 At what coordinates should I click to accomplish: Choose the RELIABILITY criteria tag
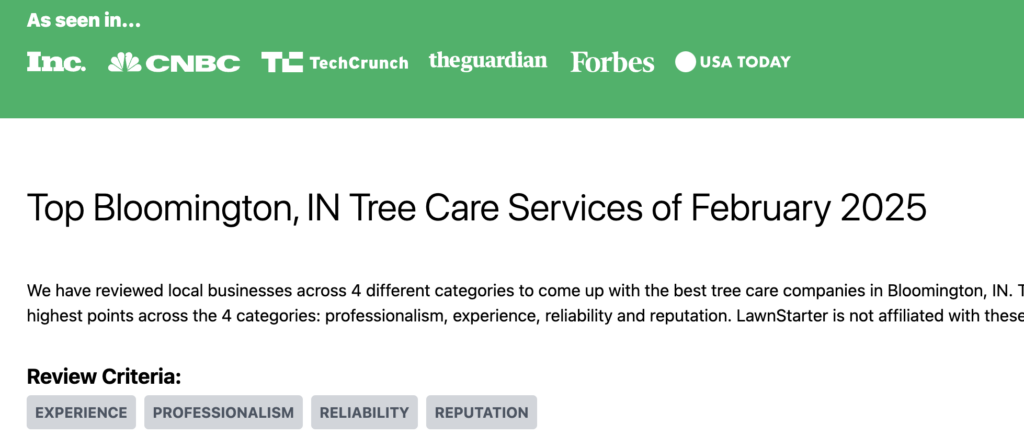(x=364, y=412)
